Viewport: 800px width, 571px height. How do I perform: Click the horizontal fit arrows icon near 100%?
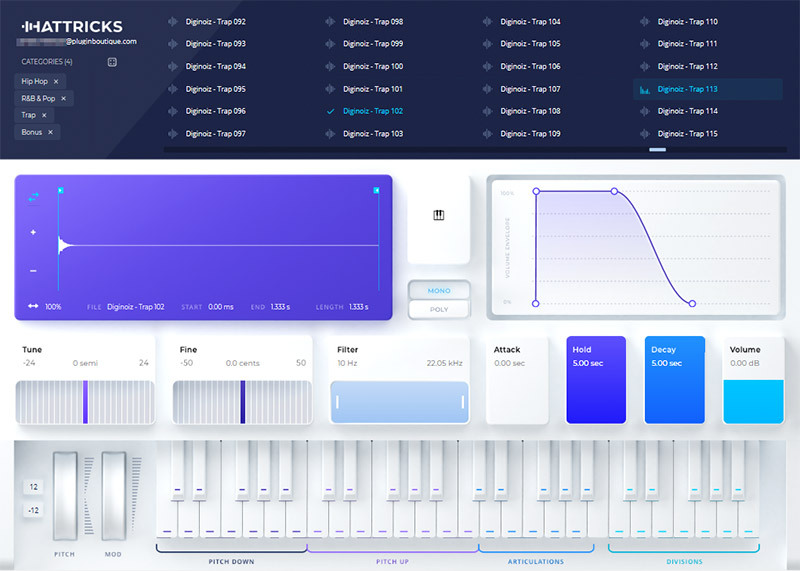33,307
